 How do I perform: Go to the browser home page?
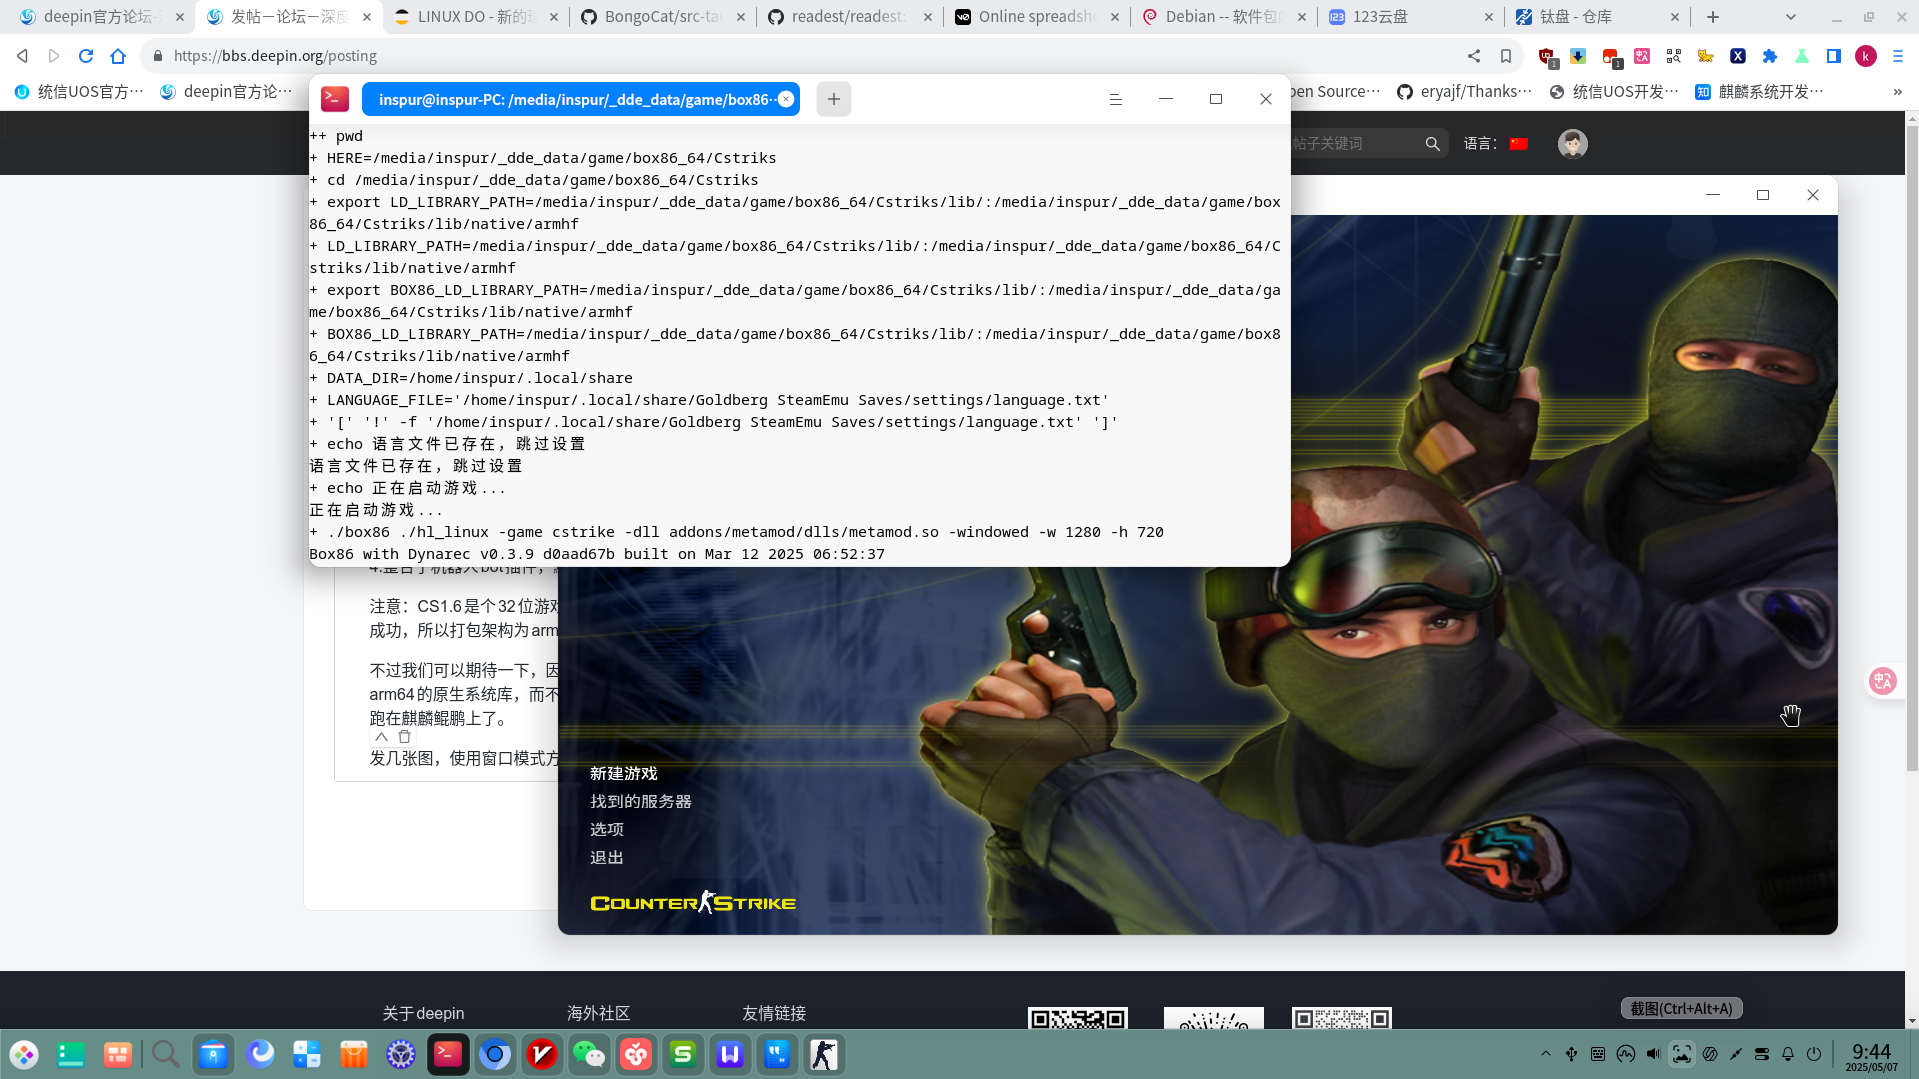point(118,56)
